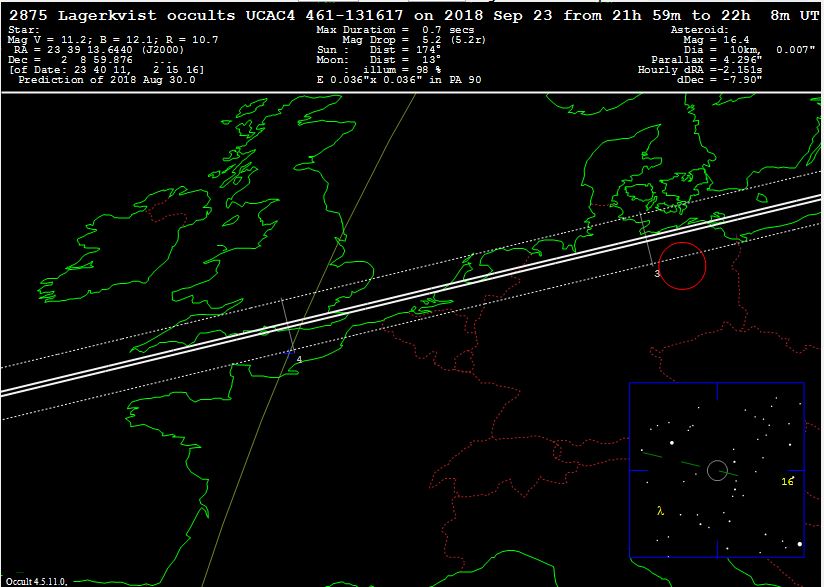Click the time marker labeled 3
Screen dimensions: 824x587
click(657, 274)
